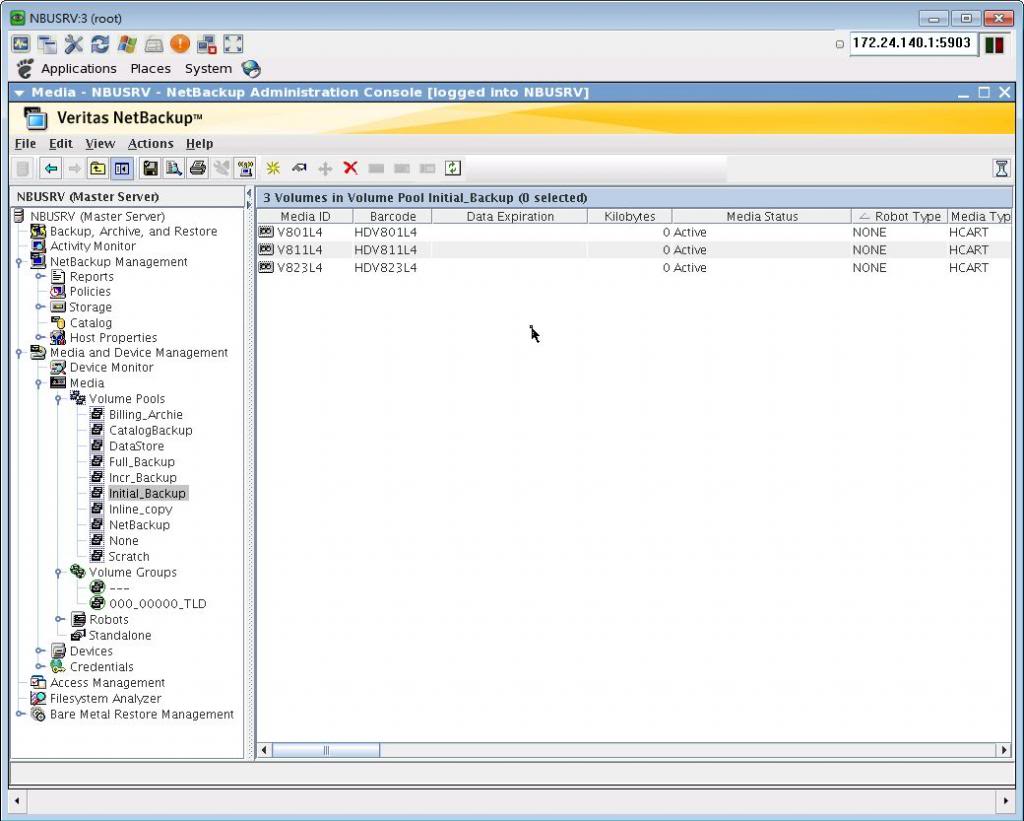
Task: Collapse Media and Device Management node
Action: [20, 353]
